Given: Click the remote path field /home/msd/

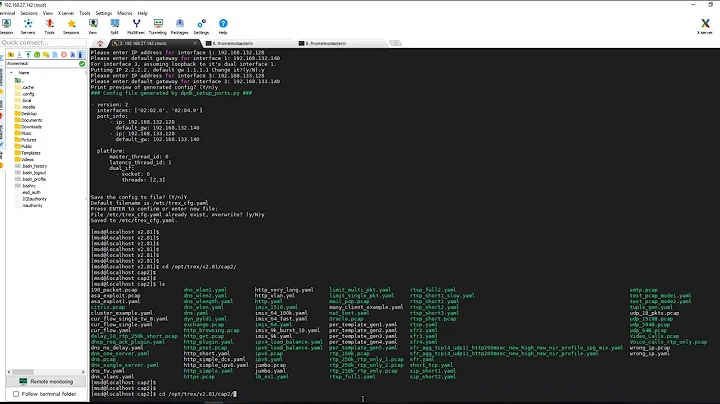Looking at the screenshot, I should [42, 63].
